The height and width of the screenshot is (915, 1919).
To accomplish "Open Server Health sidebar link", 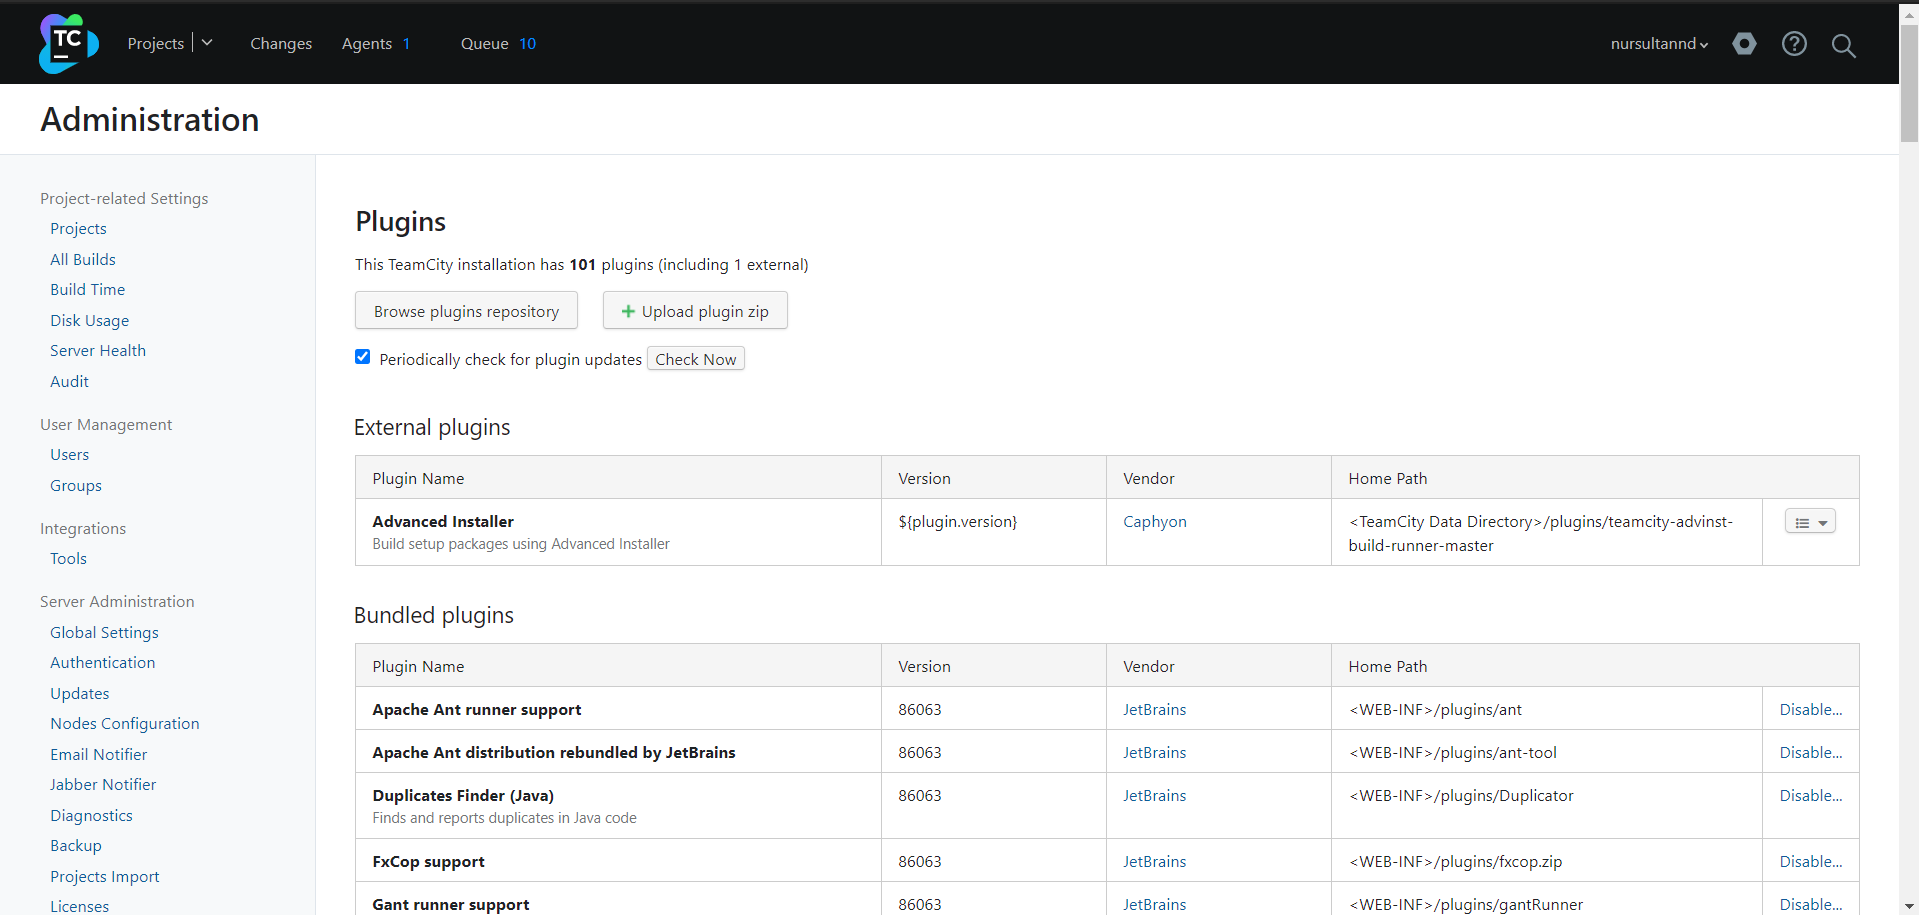I will click(98, 351).
